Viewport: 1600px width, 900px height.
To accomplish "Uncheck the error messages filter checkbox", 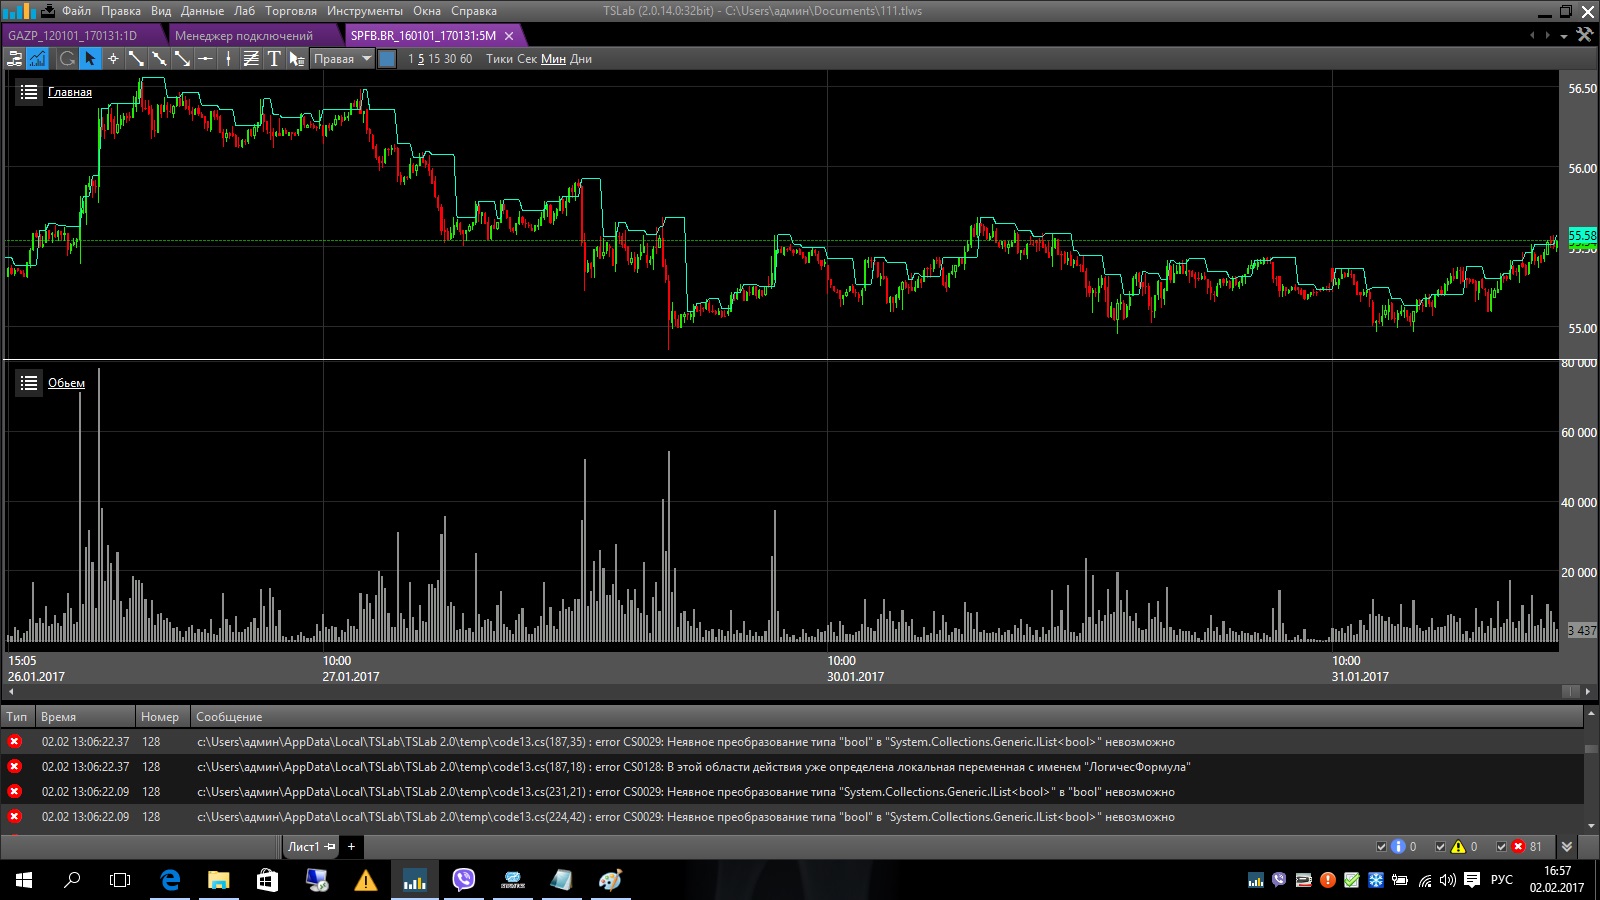I will (1501, 847).
